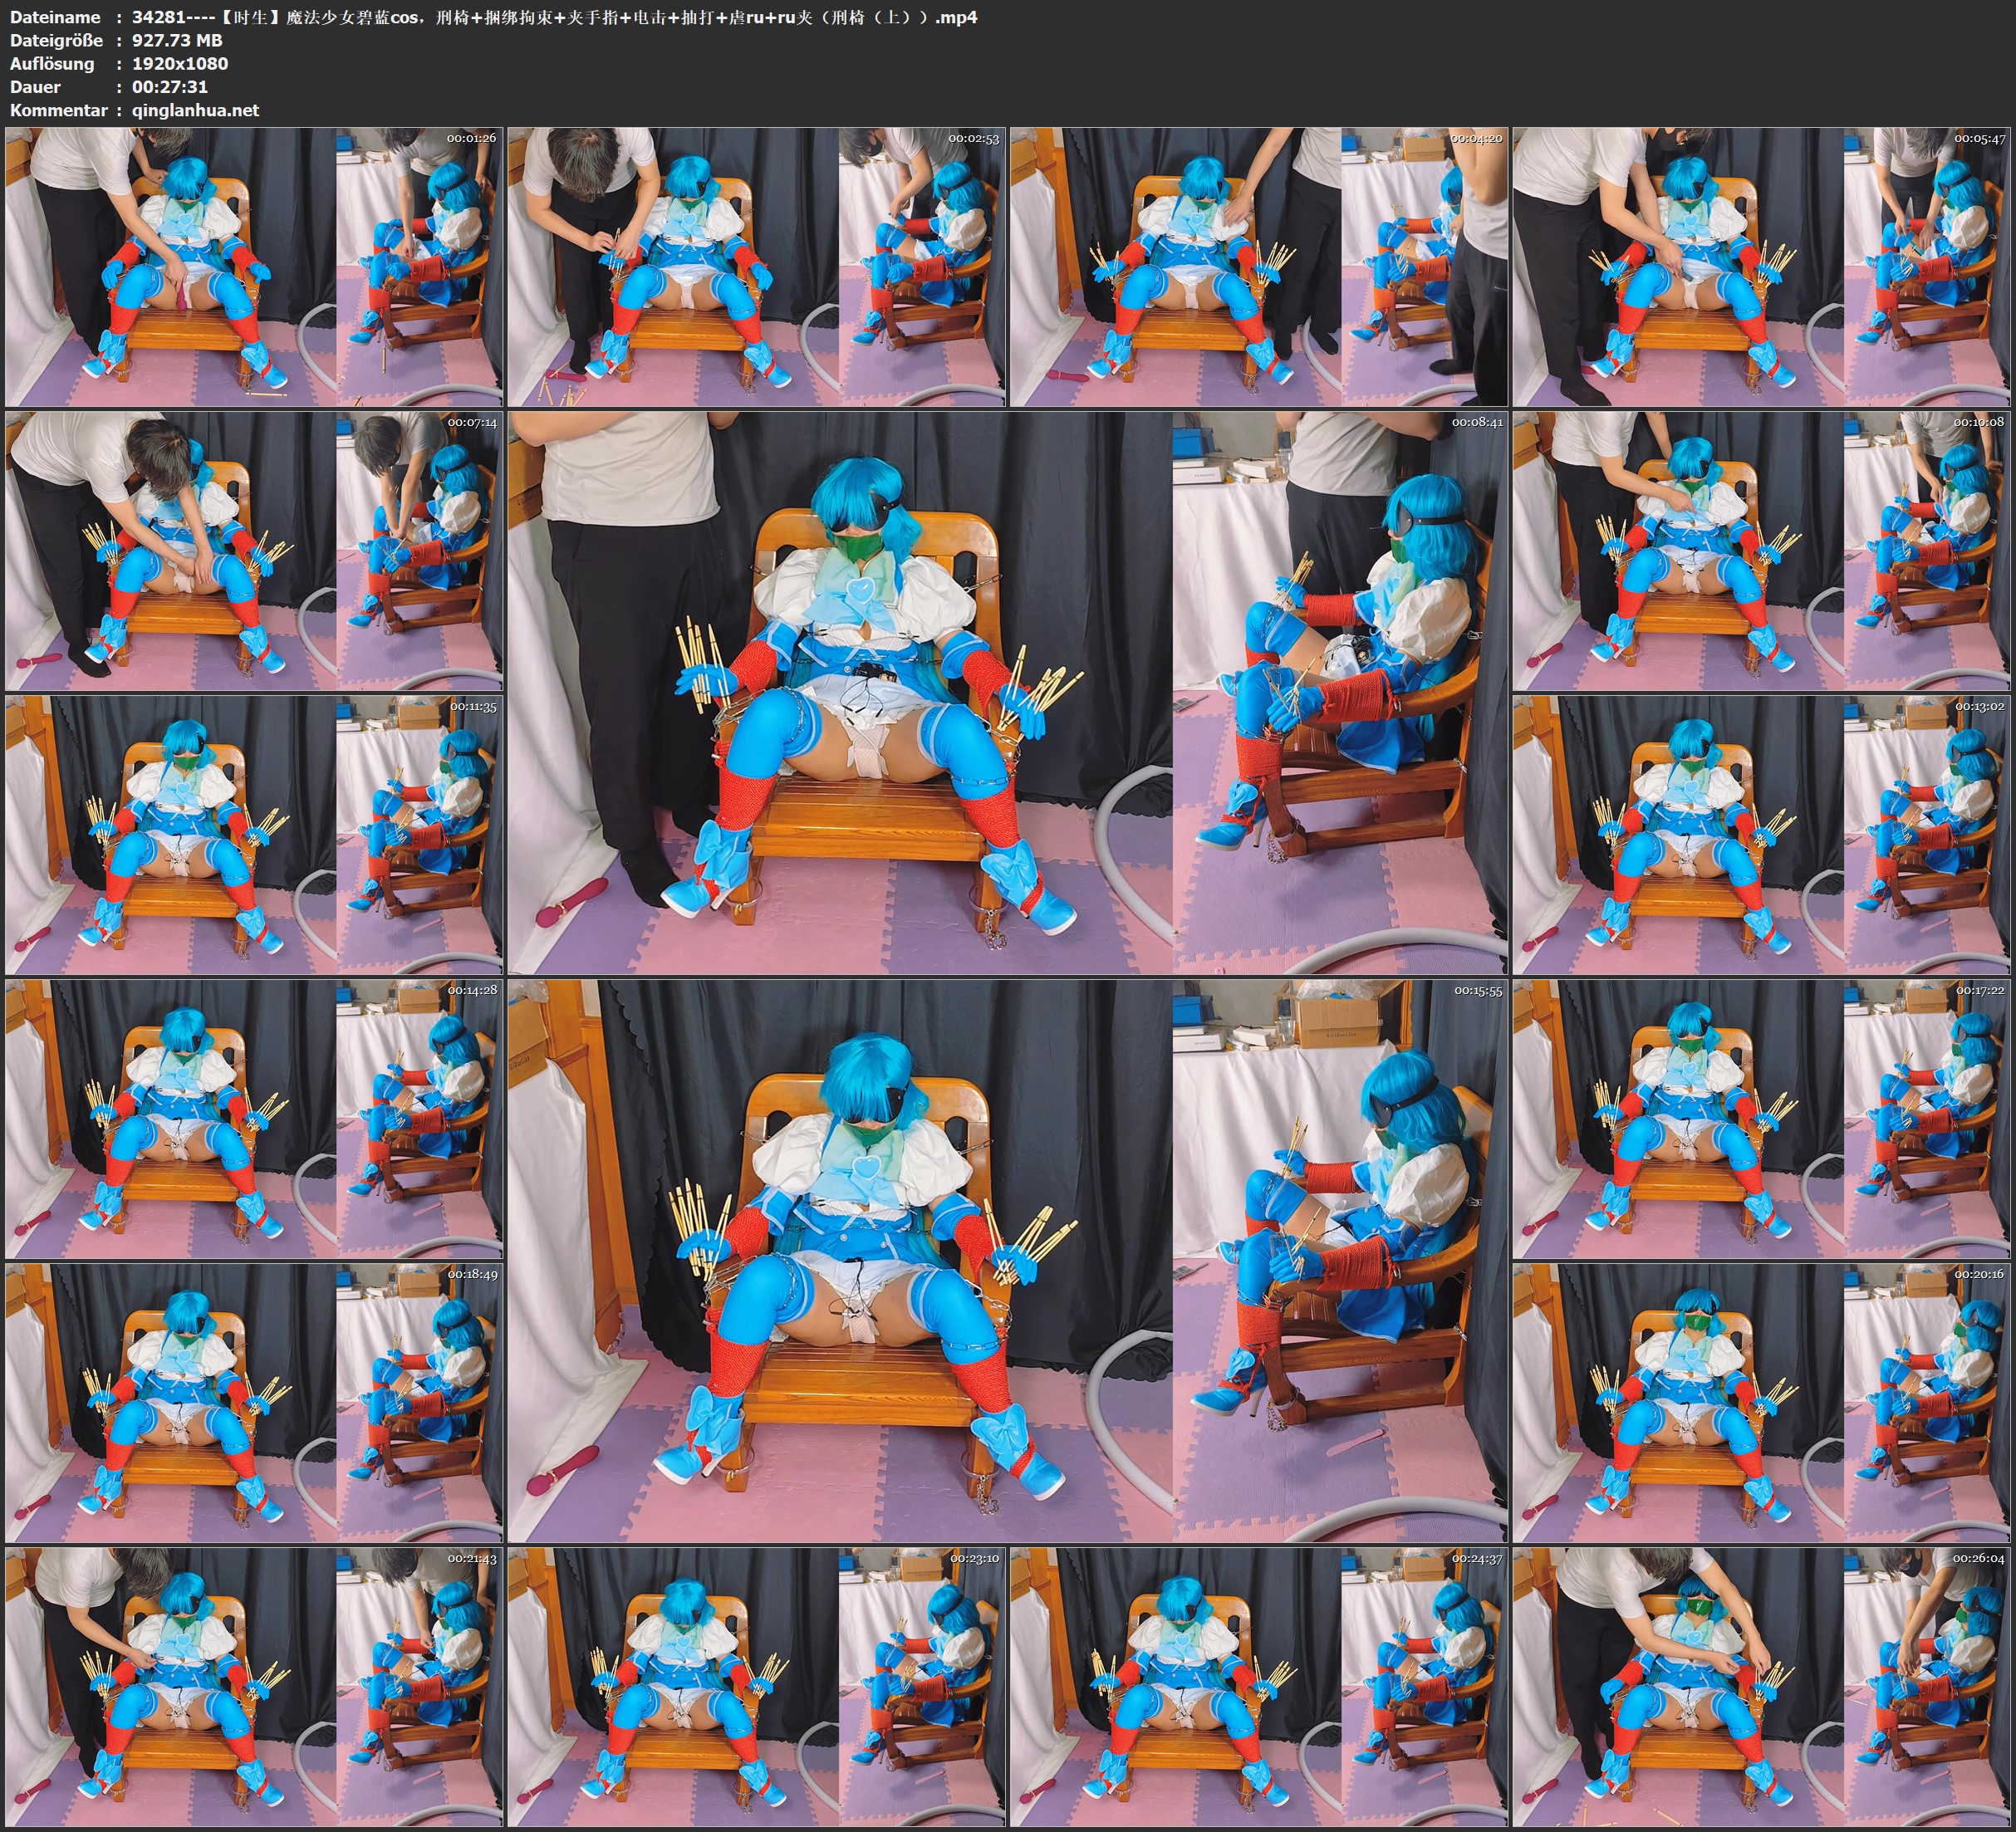Screen dimensions: 2016x1832
Task: Select the thumbnail timestamped 00:07:14
Action: pyautogui.click(x=253, y=550)
